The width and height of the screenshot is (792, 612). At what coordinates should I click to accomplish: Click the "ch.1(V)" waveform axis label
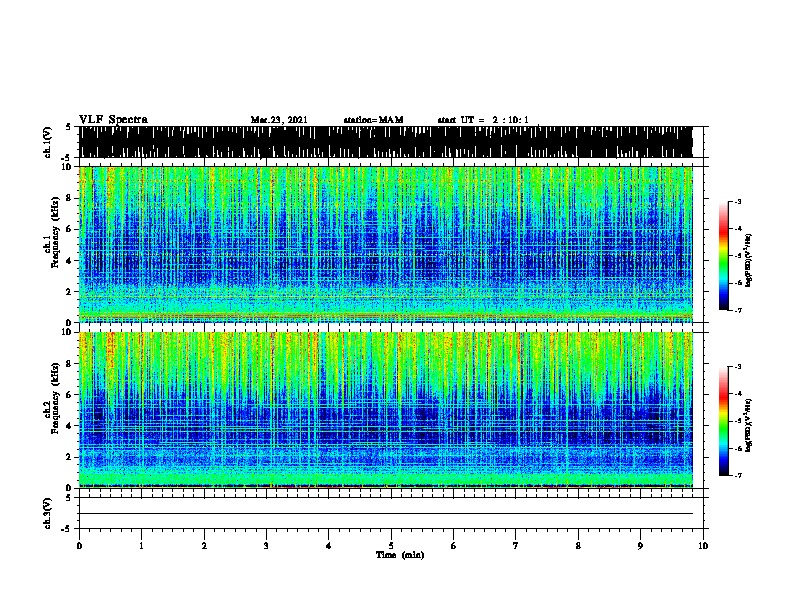[x=48, y=142]
